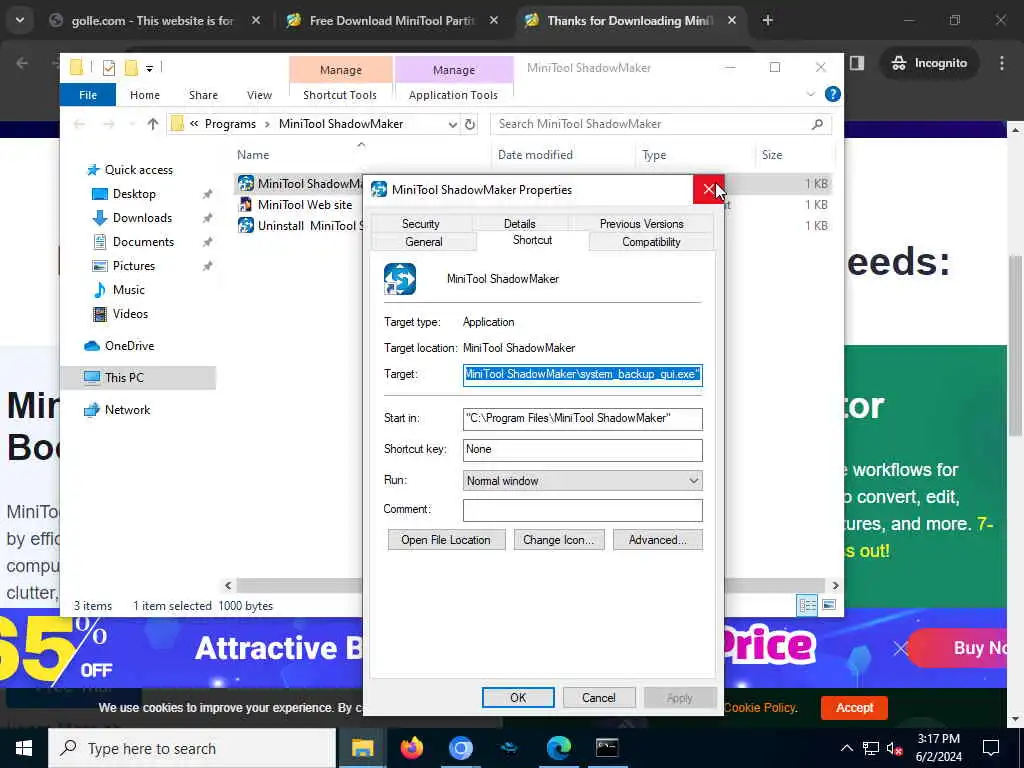
Task: Click the Advanced button
Action: coord(658,540)
